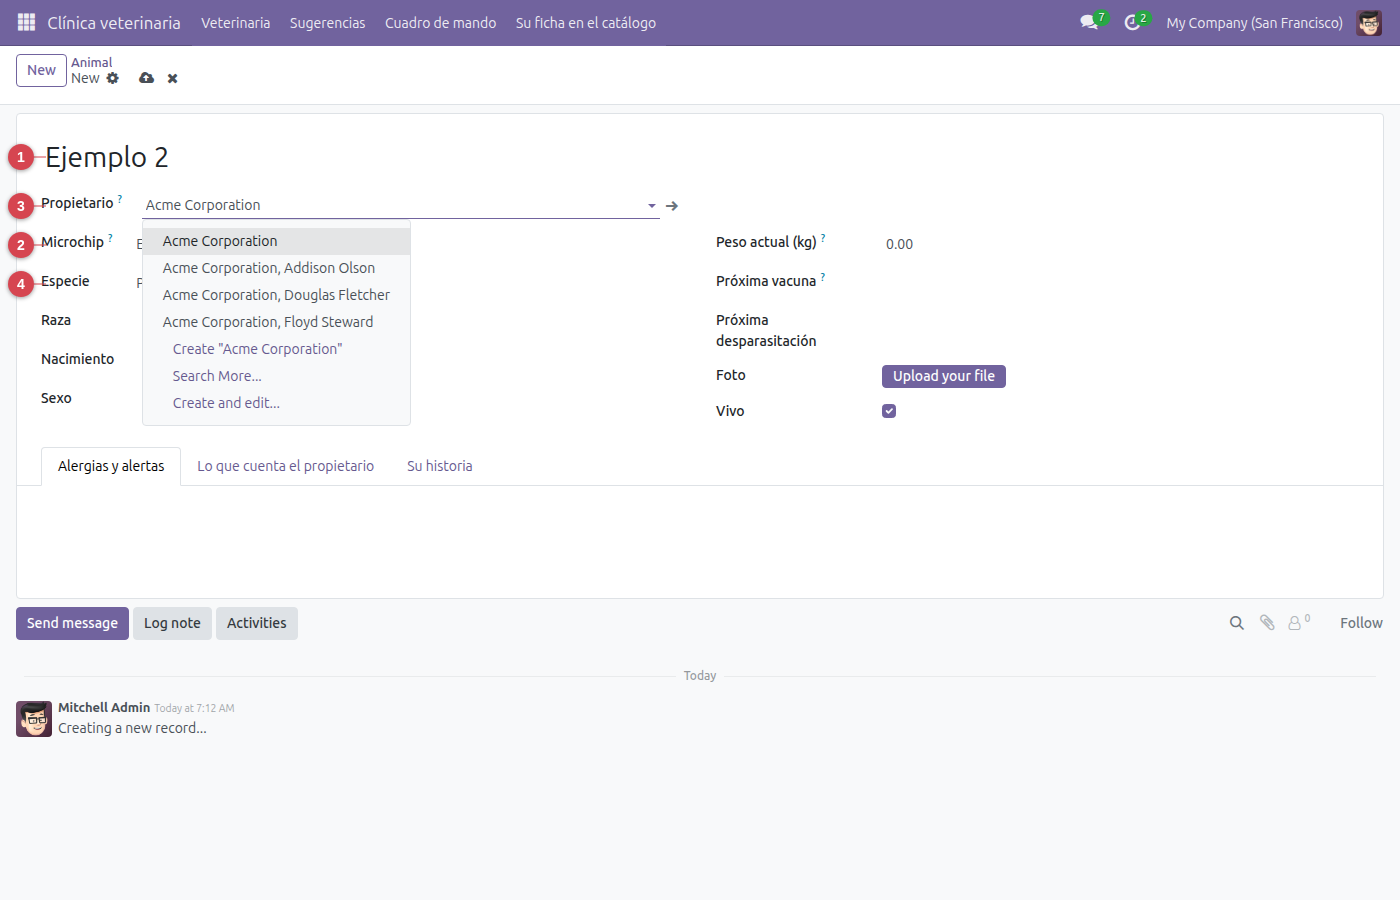
Task: Open owner record via arrow icon
Action: pyautogui.click(x=672, y=205)
